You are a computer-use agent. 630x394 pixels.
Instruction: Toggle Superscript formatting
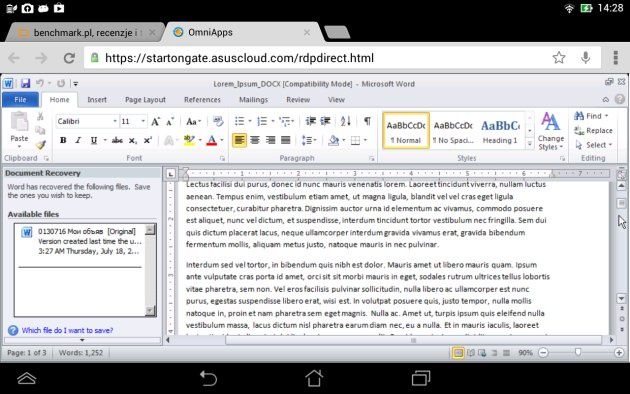click(147, 140)
